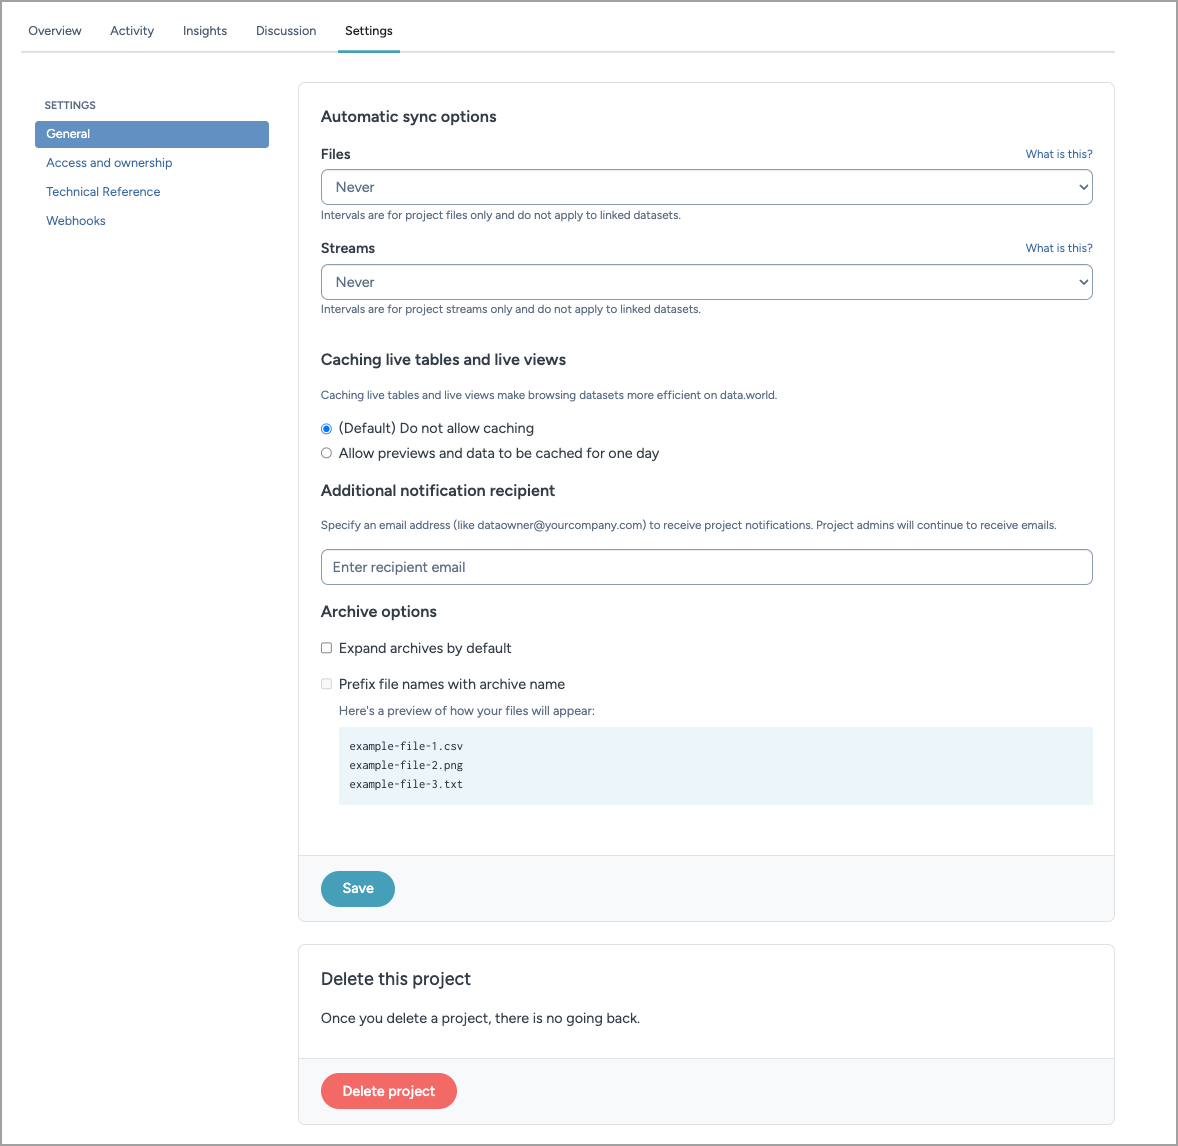
Task: Go to the Discussion tab
Action: click(286, 31)
